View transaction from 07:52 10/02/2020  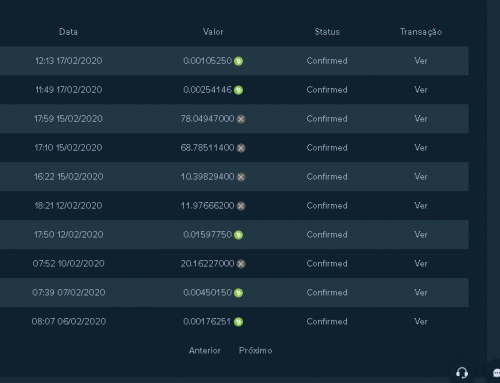(421, 264)
